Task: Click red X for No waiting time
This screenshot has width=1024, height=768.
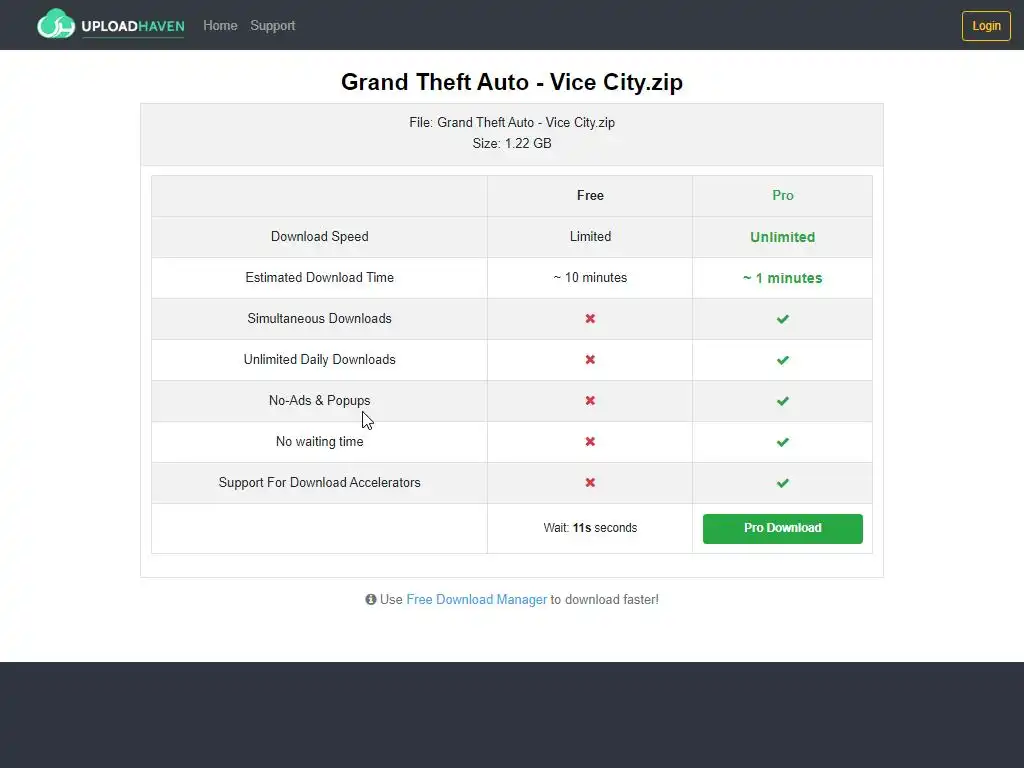Action: tap(590, 442)
